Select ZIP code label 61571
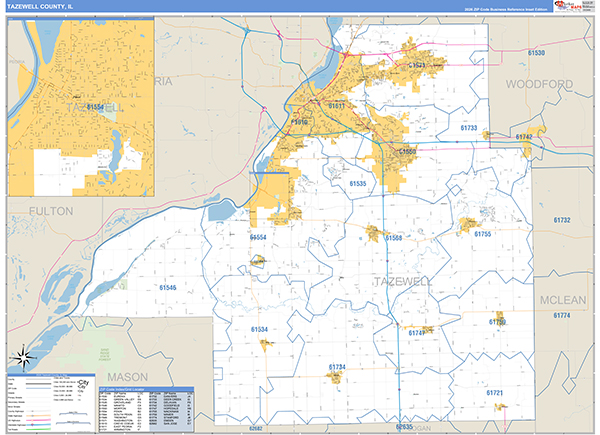This screenshot has width=600, height=435. (x=417, y=65)
